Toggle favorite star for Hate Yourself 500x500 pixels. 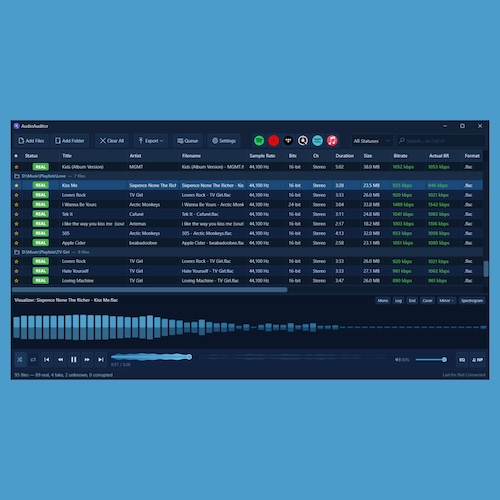pos(16,271)
